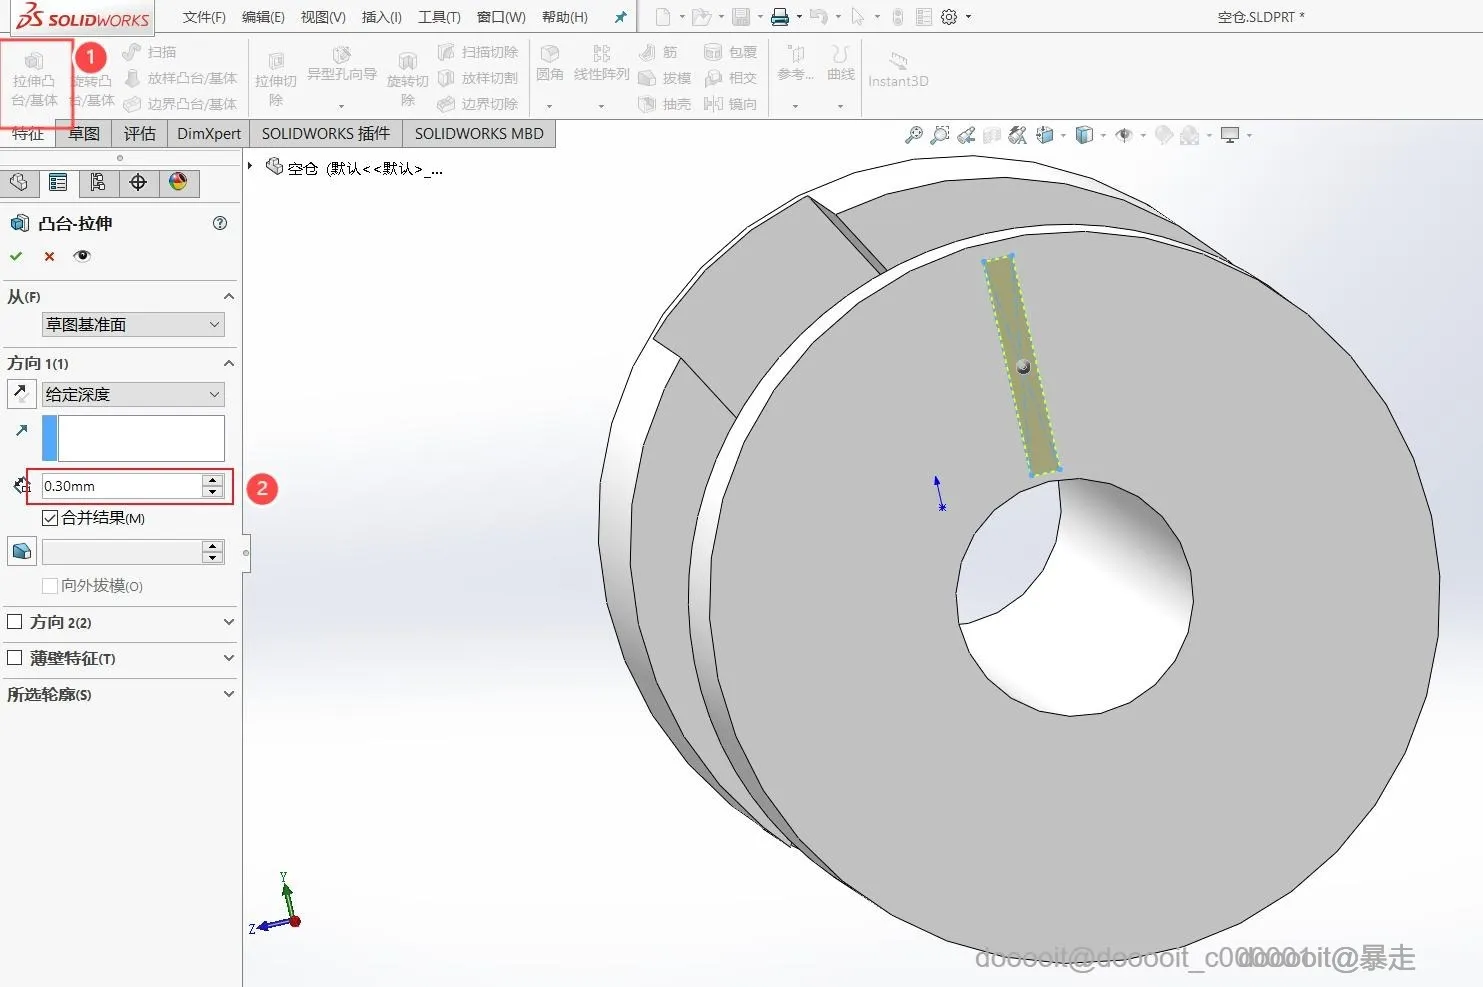Cancel extrude with the red X

coord(49,256)
